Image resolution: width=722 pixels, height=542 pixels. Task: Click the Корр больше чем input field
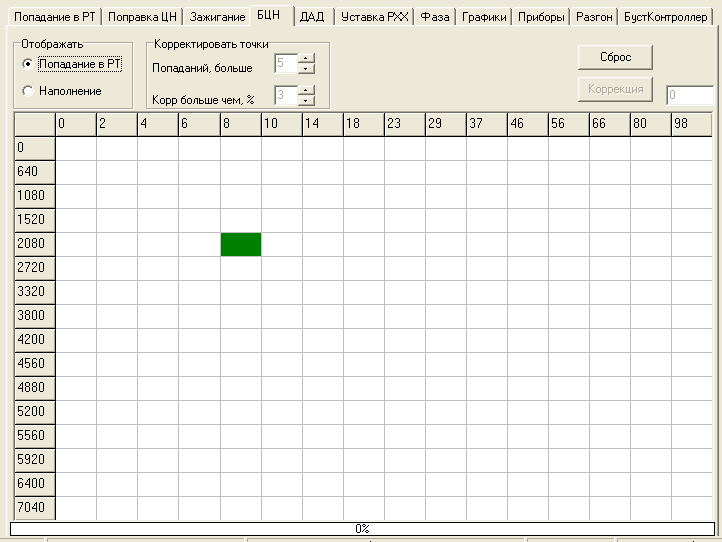[286, 95]
